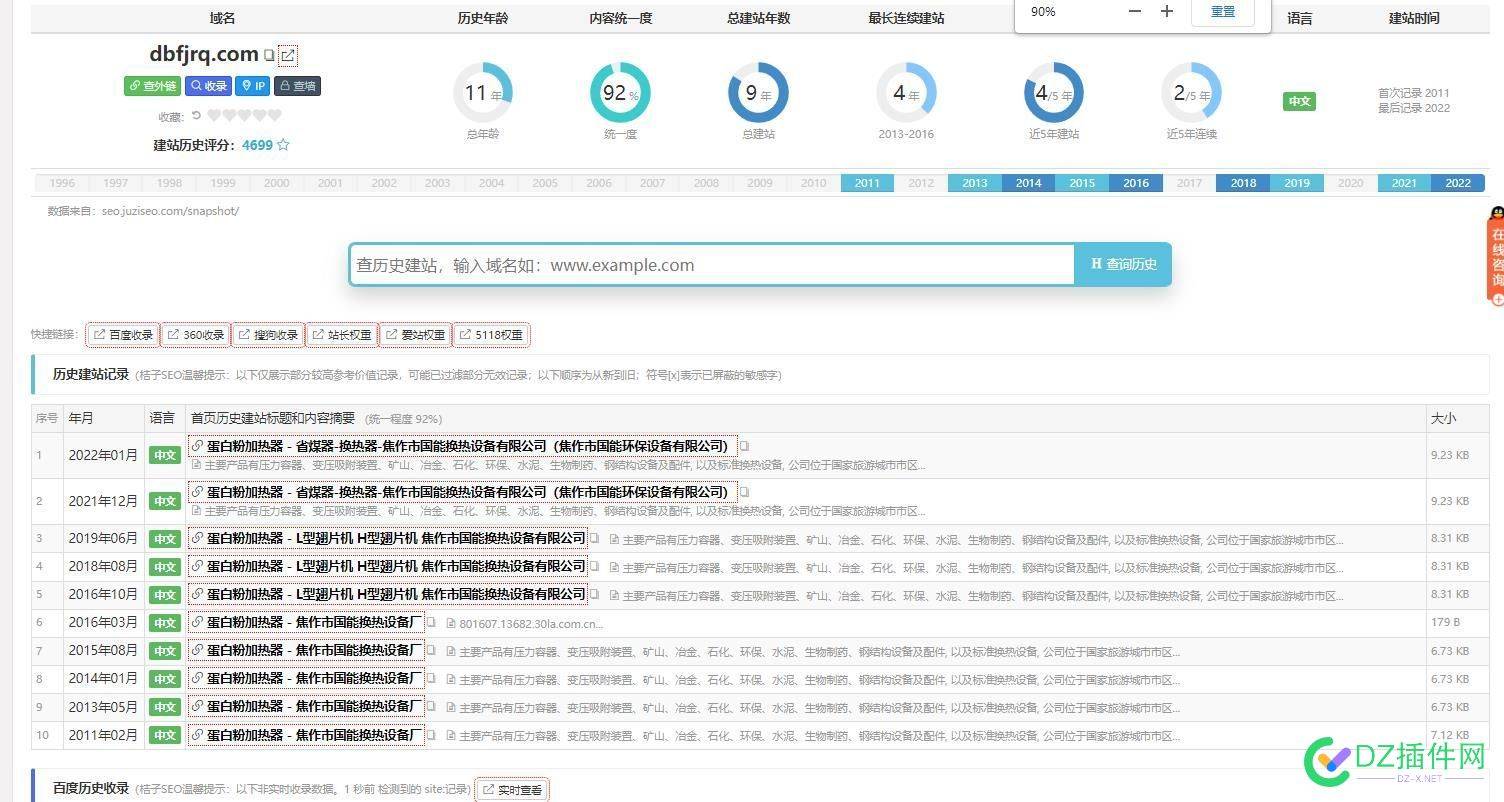
Task: Click the seo.juziseo.com/snapshot/ source text
Action: [x=170, y=211]
